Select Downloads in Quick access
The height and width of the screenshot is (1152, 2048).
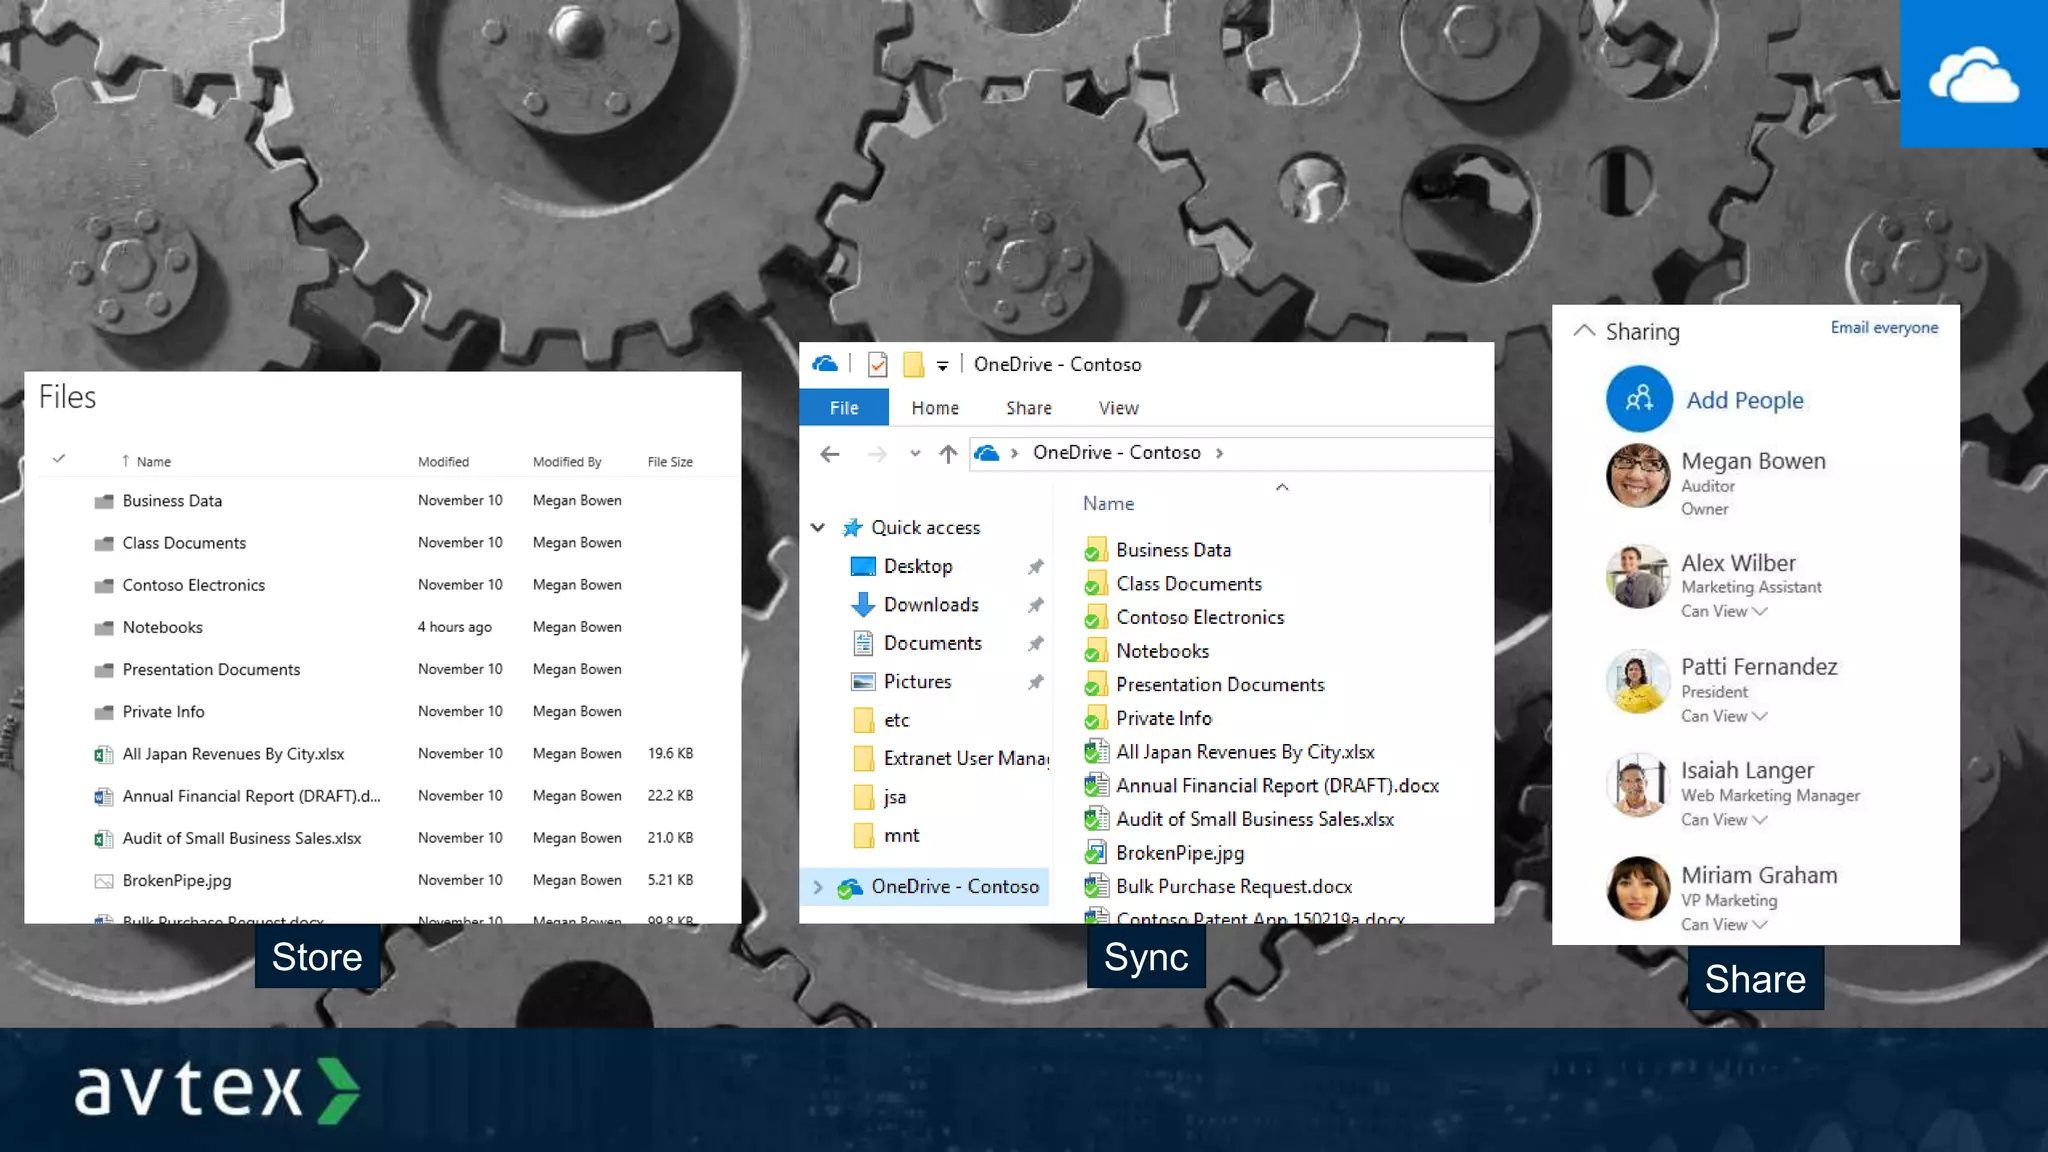[x=931, y=604]
